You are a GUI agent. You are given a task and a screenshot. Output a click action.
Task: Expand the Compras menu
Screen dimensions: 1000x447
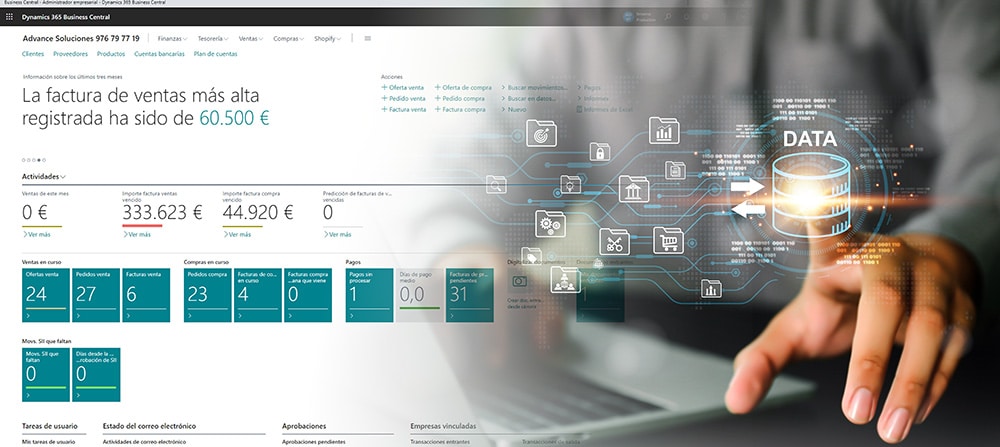(x=288, y=39)
